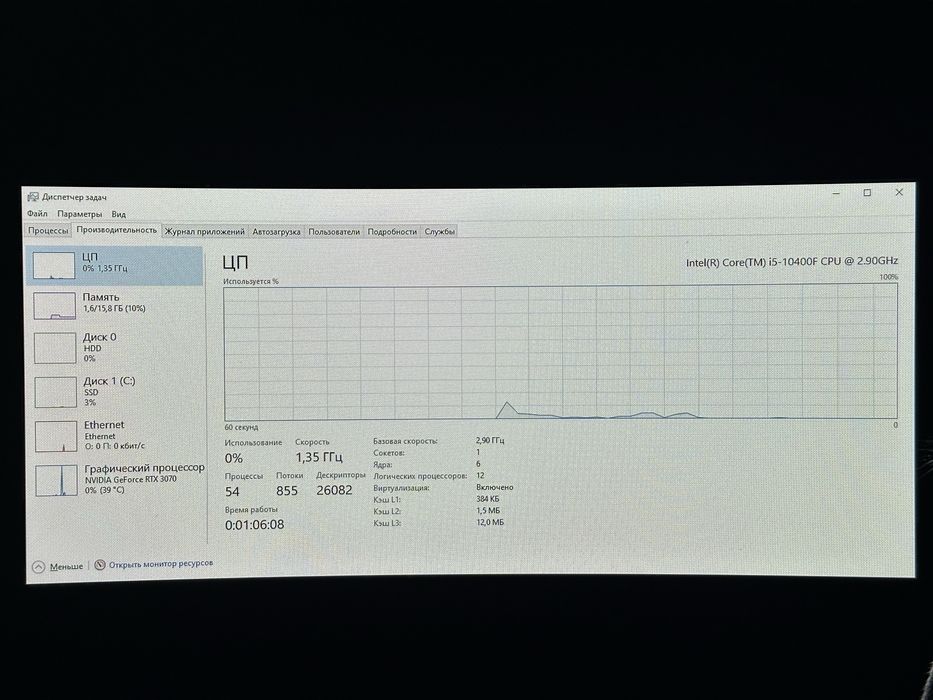The width and height of the screenshot is (933, 700).
Task: Maximize the Диспетчер задач window
Action: pyautogui.click(x=868, y=193)
